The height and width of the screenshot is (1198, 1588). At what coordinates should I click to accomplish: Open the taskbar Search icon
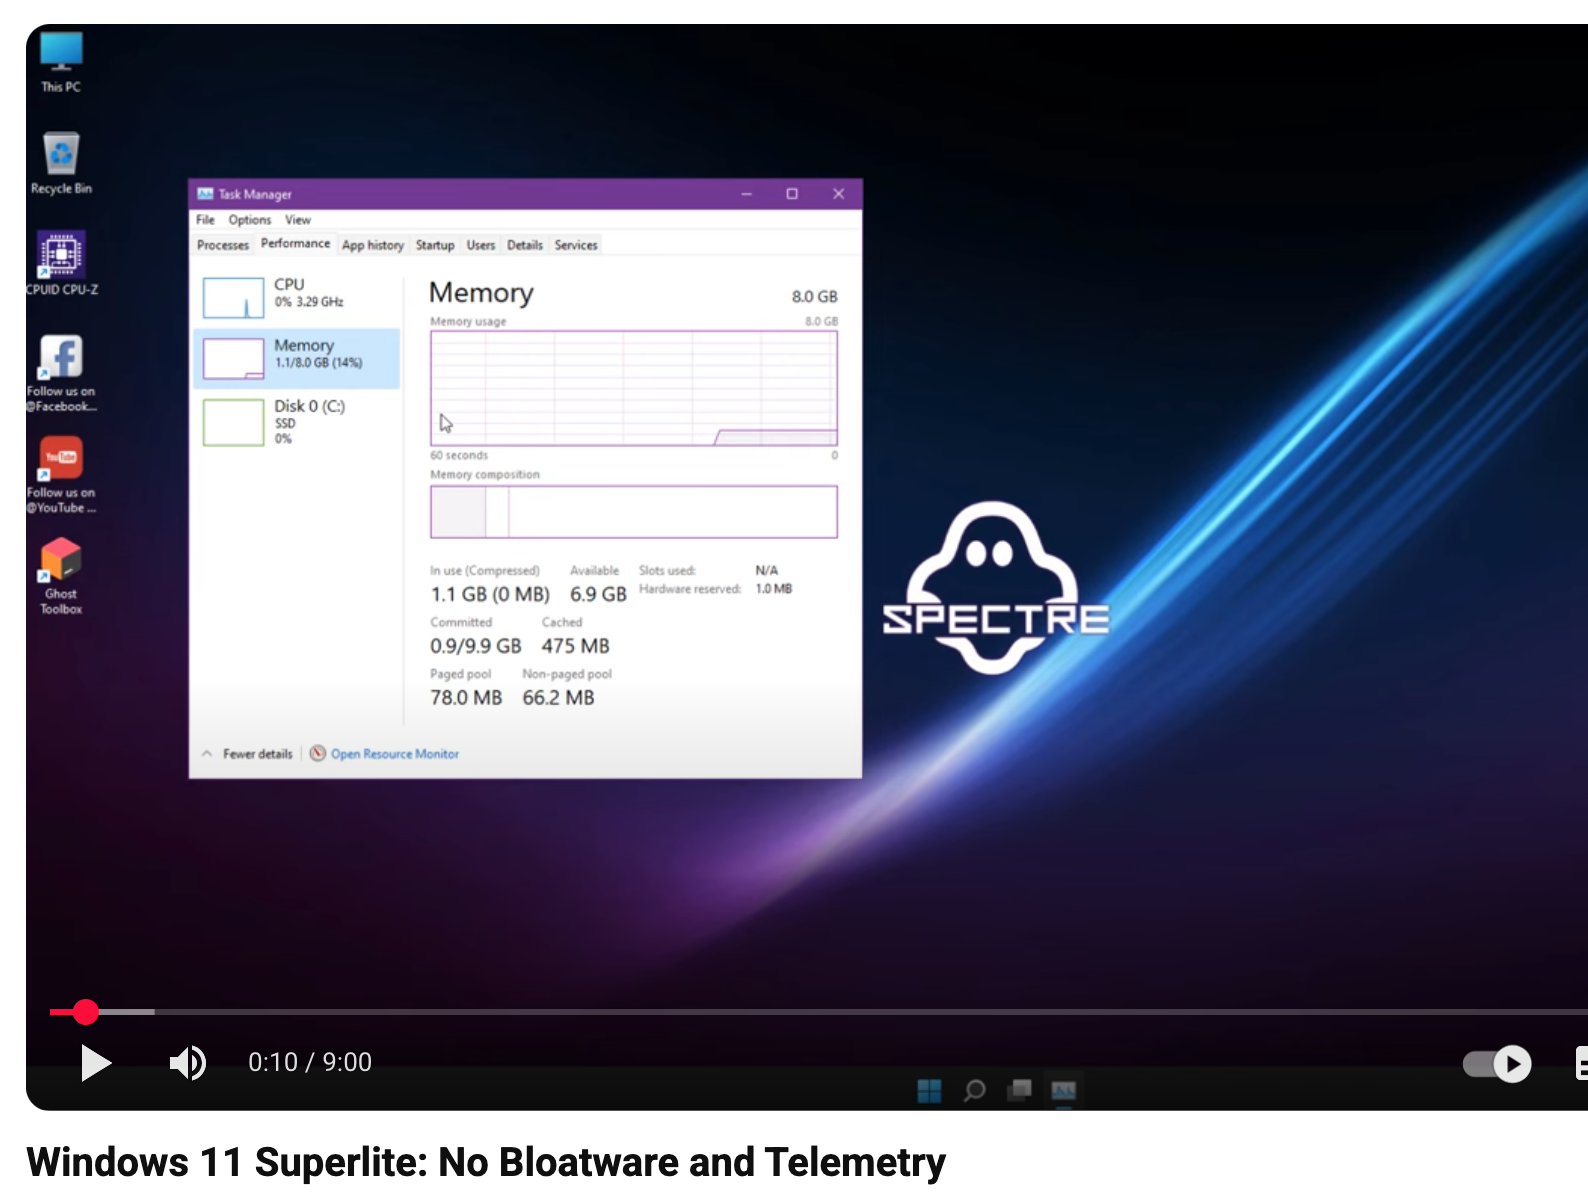point(974,1090)
